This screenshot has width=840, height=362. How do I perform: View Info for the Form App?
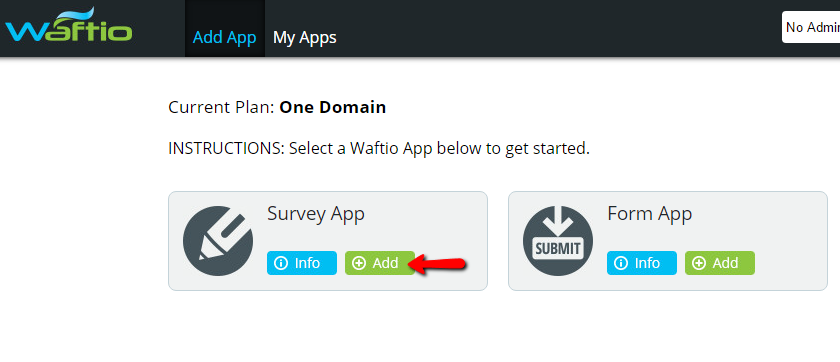(x=642, y=263)
